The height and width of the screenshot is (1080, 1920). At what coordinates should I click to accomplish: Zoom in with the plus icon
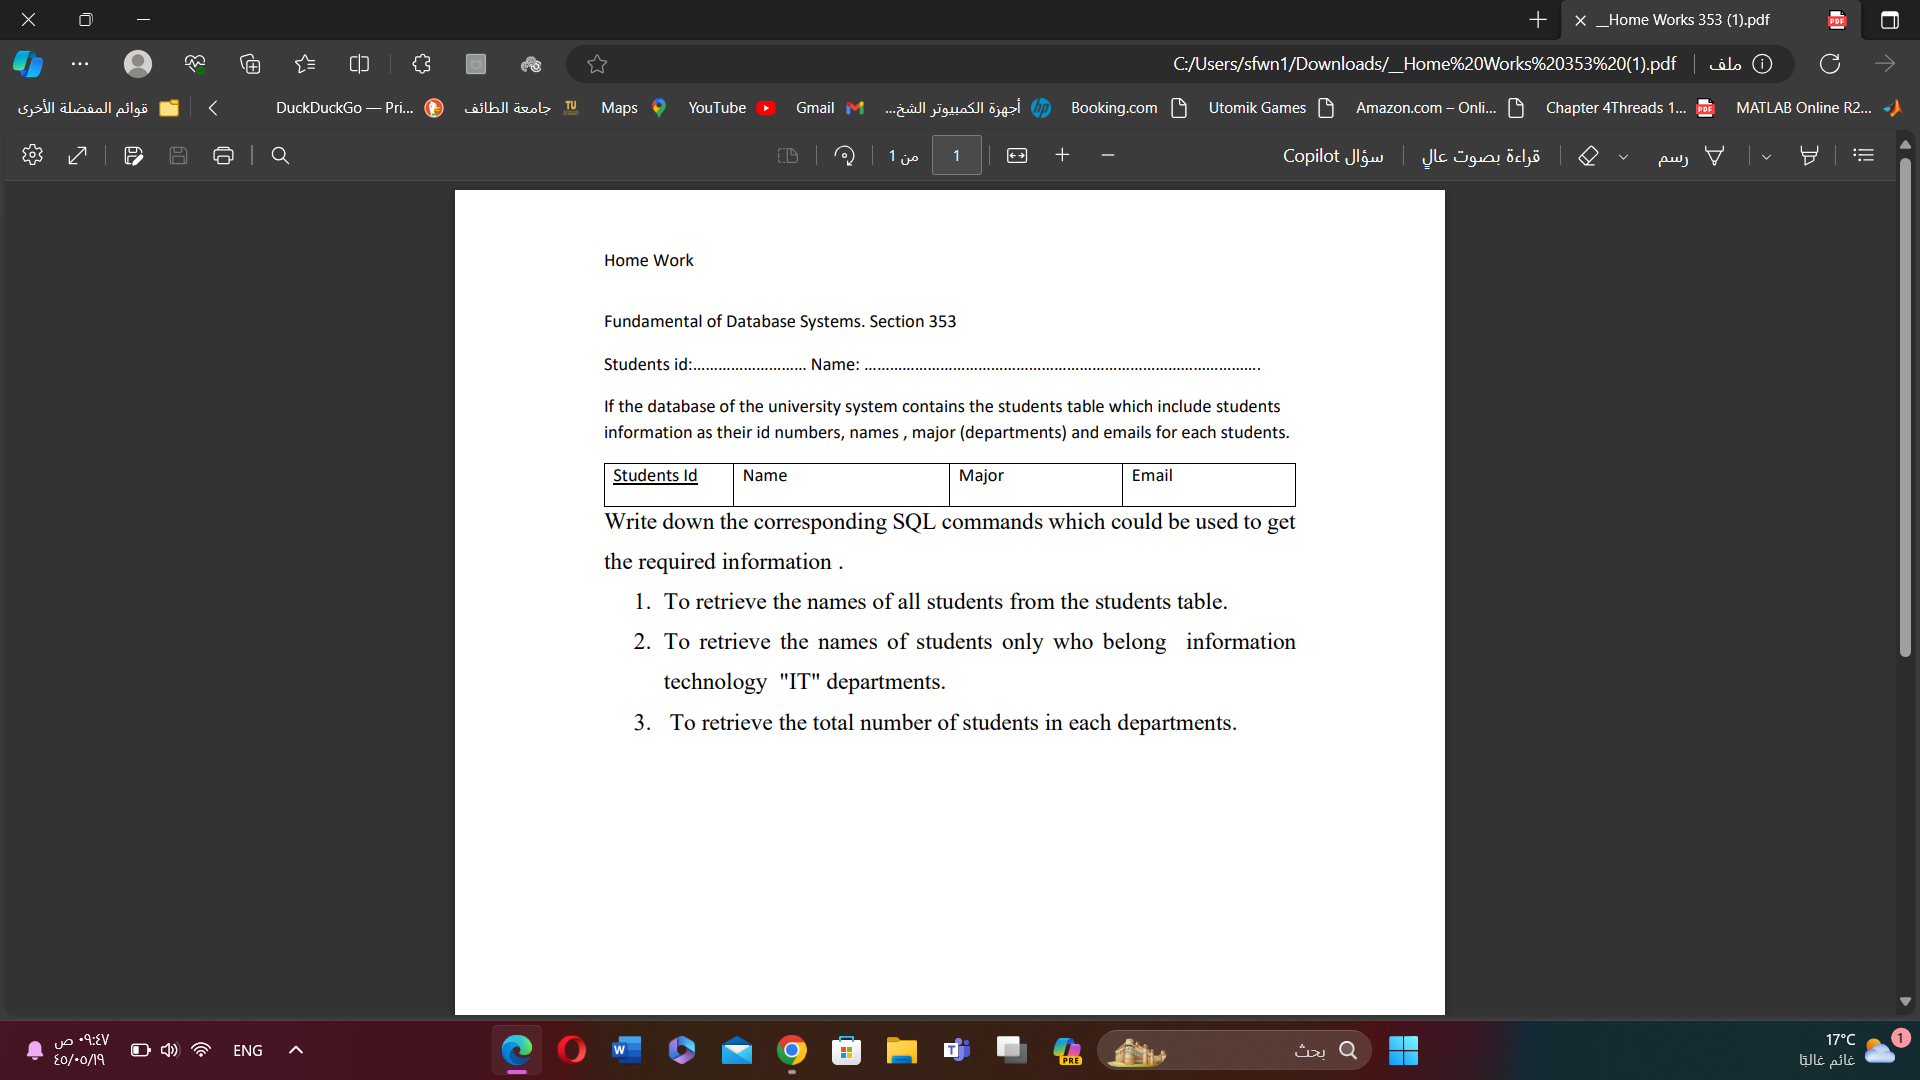point(1062,155)
